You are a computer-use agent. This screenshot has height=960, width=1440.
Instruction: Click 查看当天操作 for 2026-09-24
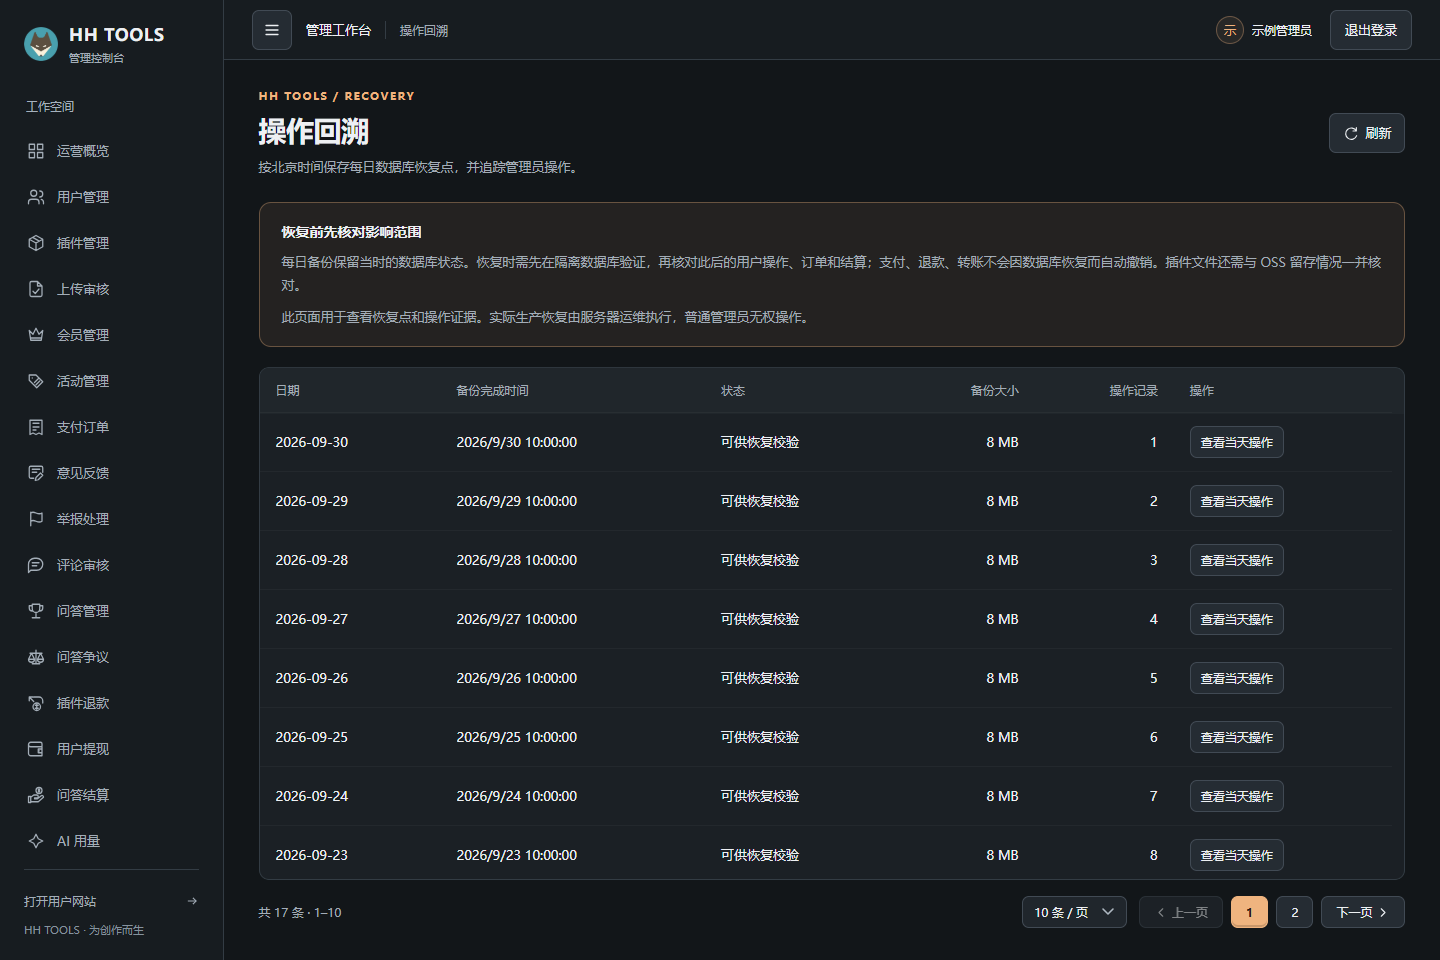[x=1237, y=796]
